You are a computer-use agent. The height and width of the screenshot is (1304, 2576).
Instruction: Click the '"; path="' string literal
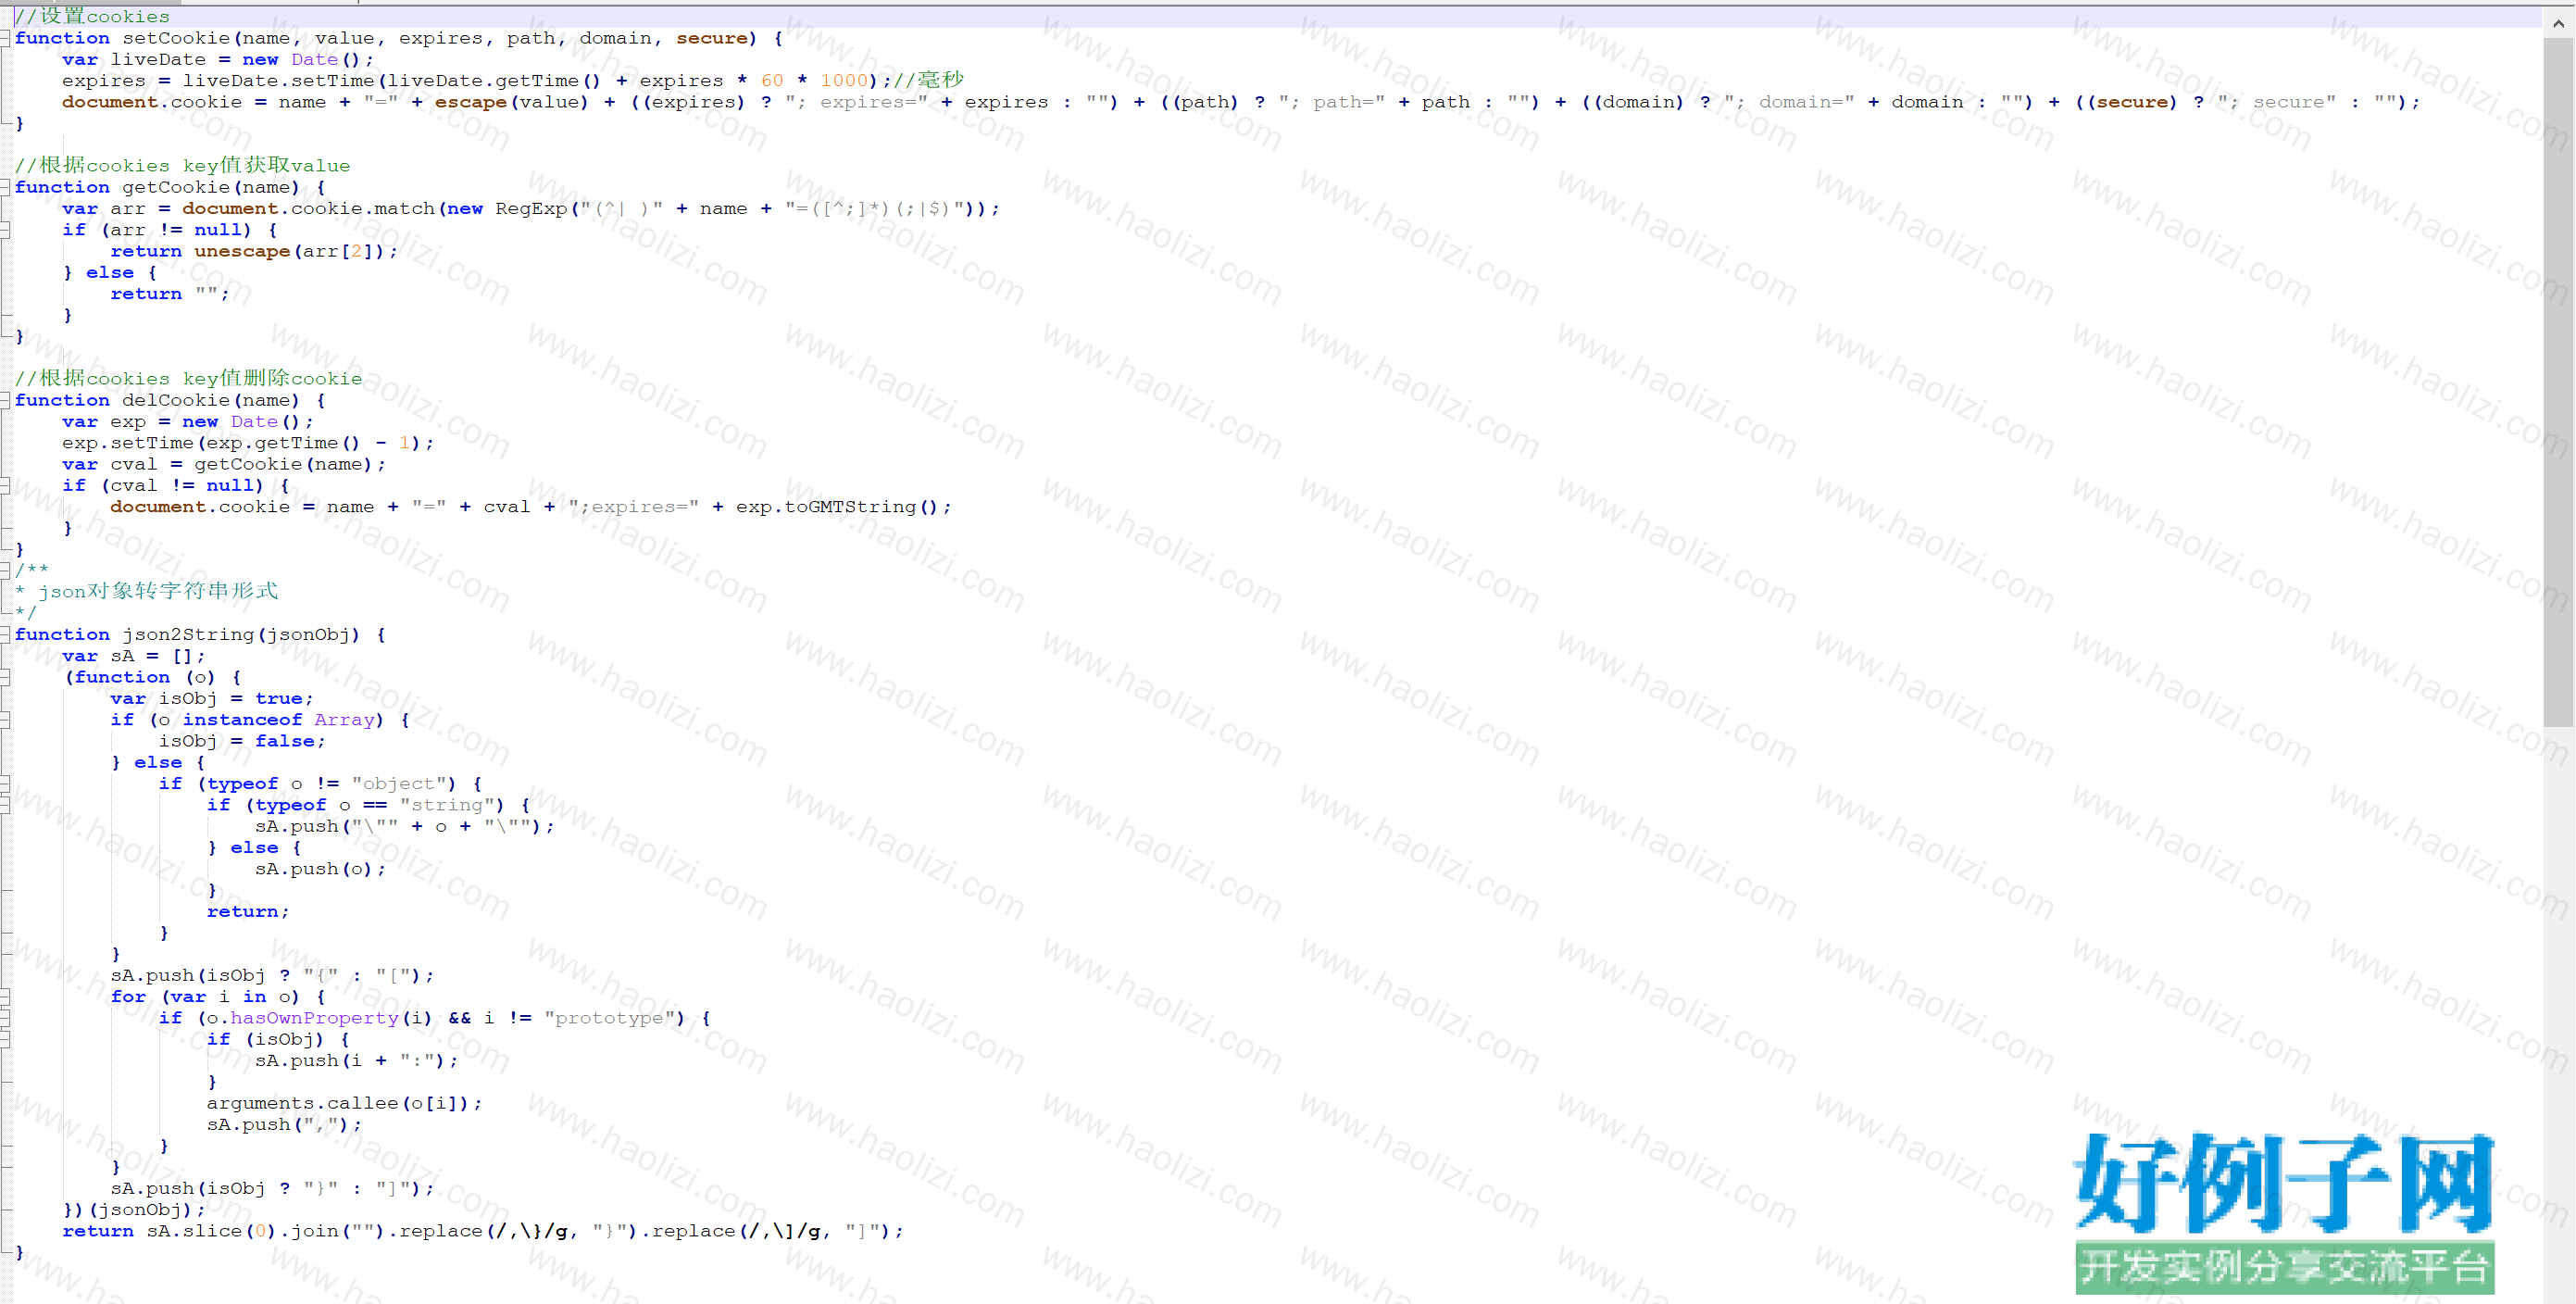click(x=1332, y=102)
